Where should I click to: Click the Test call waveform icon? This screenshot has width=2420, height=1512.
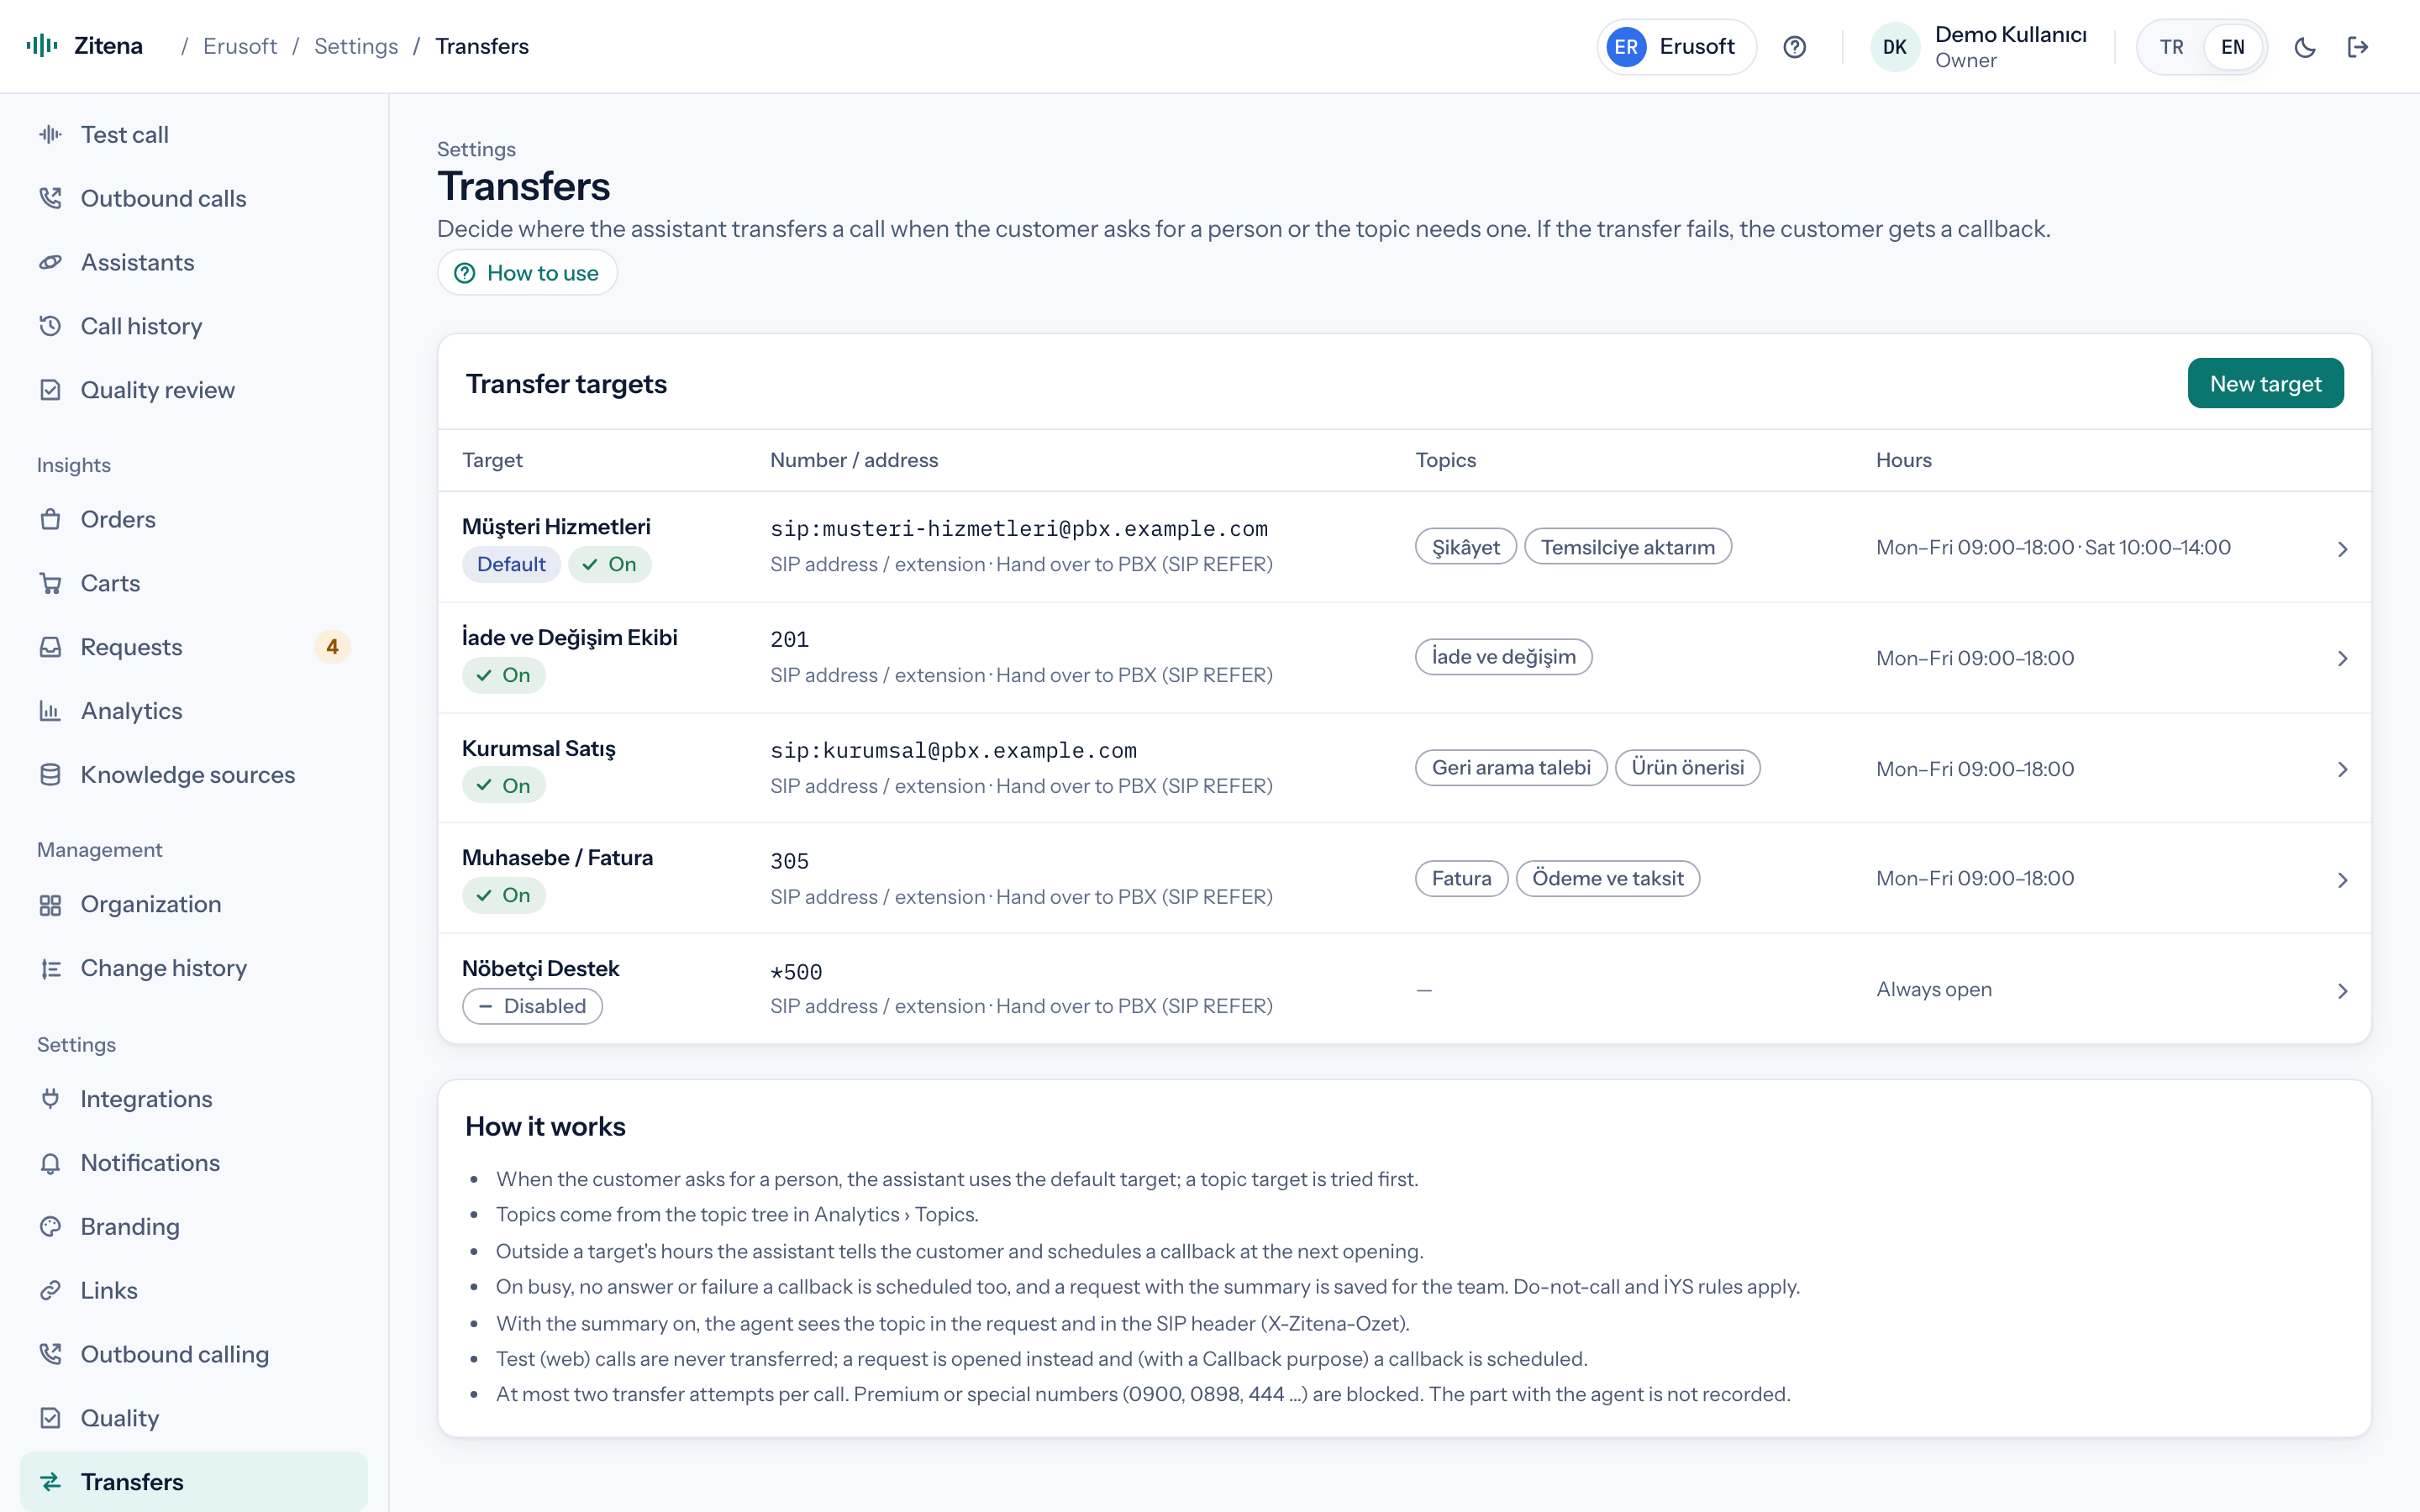tap(50, 134)
